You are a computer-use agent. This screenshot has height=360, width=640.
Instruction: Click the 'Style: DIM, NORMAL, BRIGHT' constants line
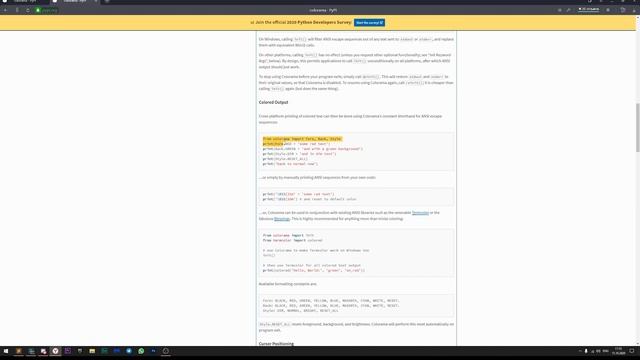pos(300,310)
